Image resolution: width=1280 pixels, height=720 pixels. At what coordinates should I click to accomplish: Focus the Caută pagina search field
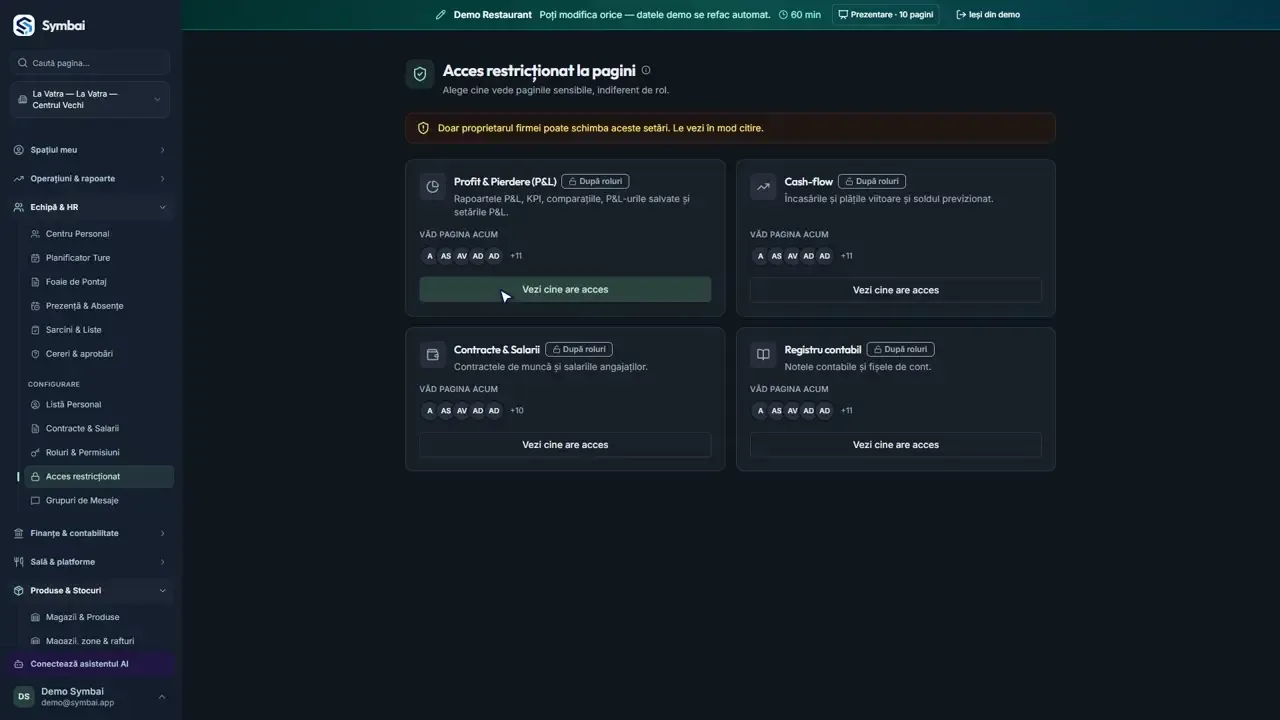point(90,63)
